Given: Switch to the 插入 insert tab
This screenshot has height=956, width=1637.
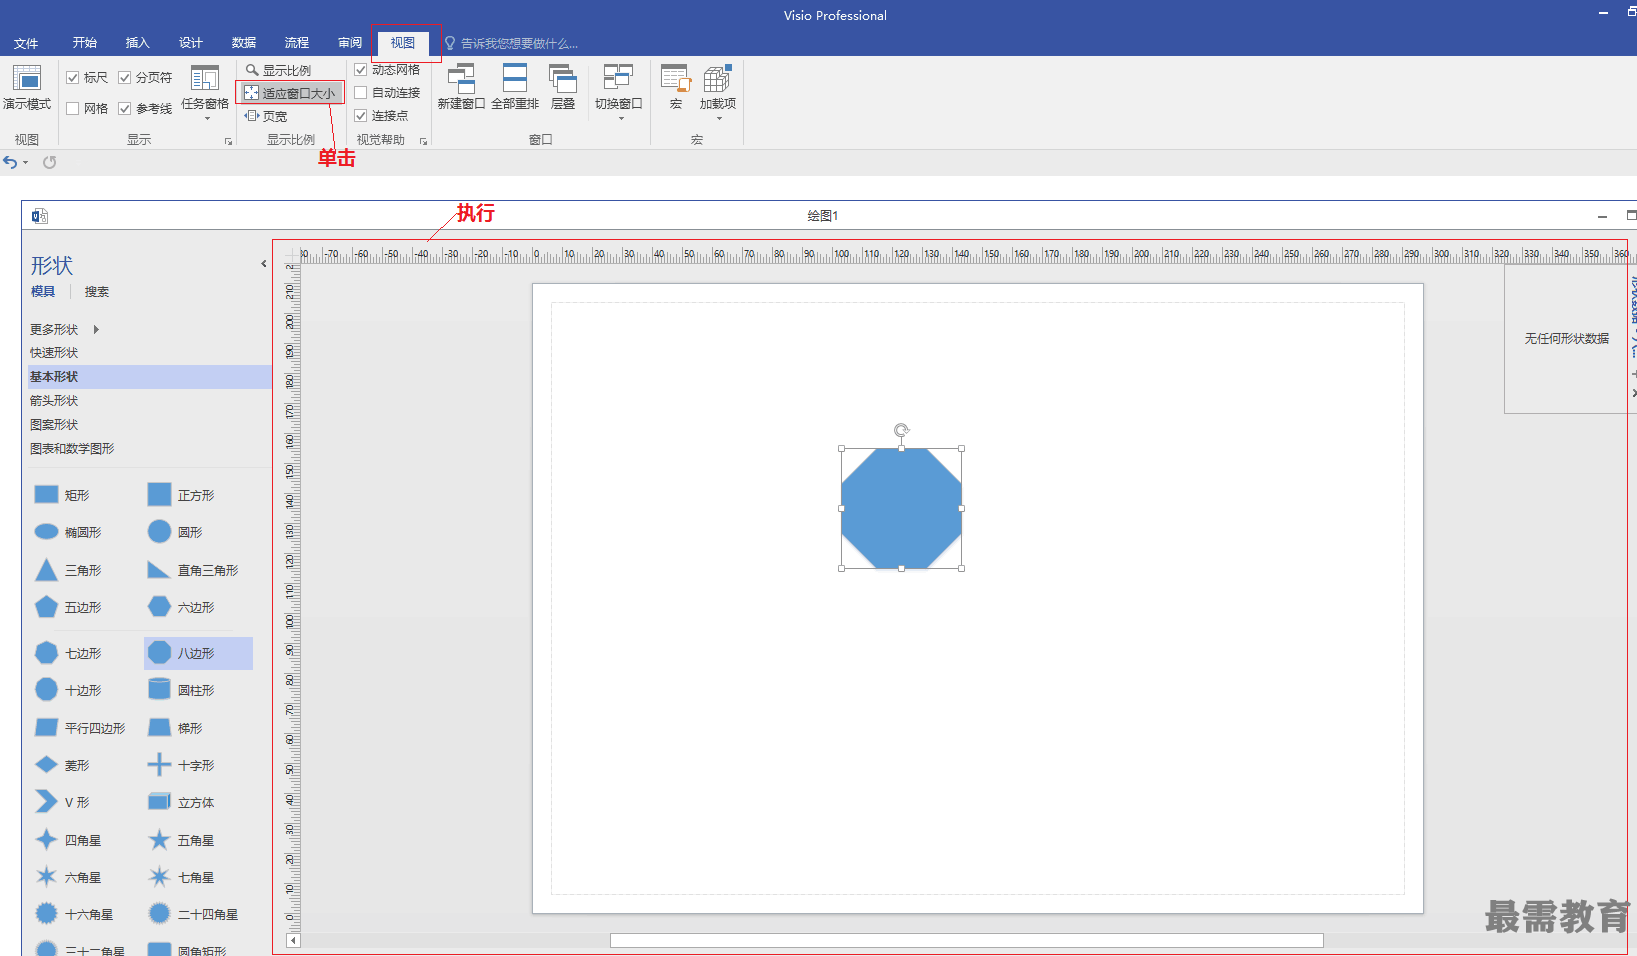Looking at the screenshot, I should [138, 43].
